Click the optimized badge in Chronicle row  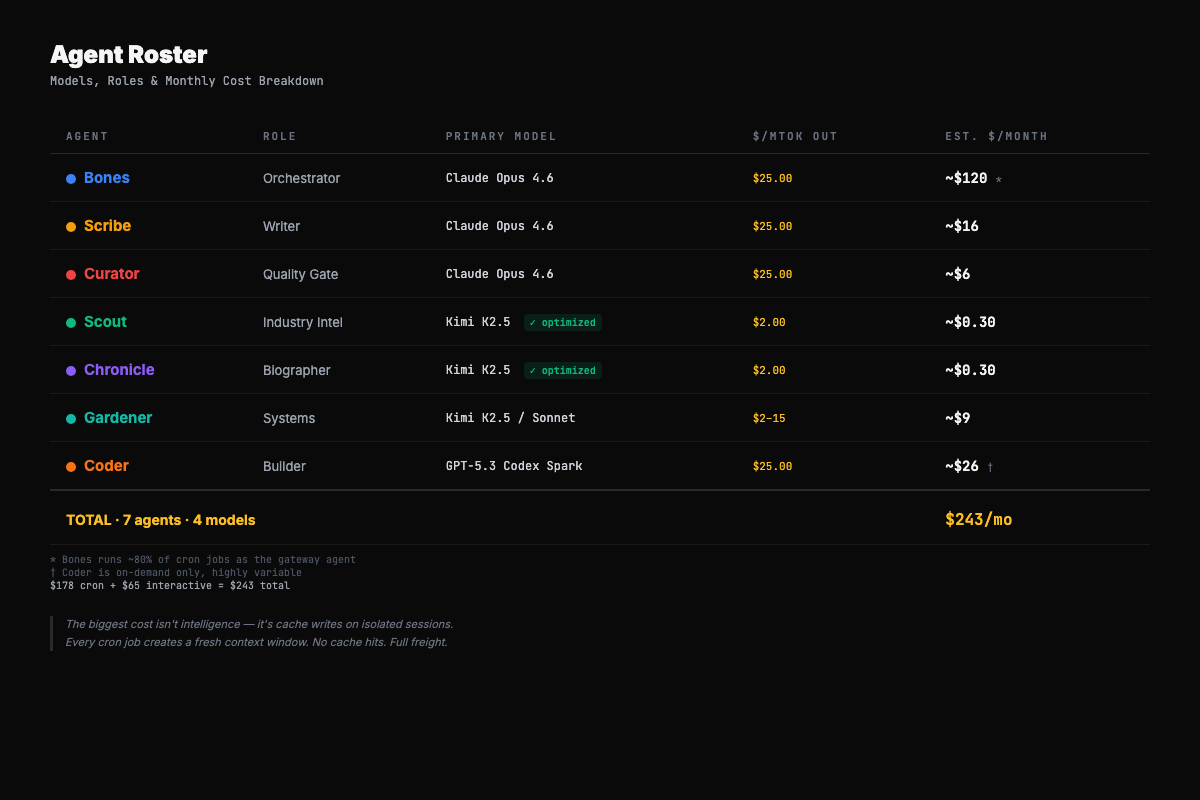point(563,370)
